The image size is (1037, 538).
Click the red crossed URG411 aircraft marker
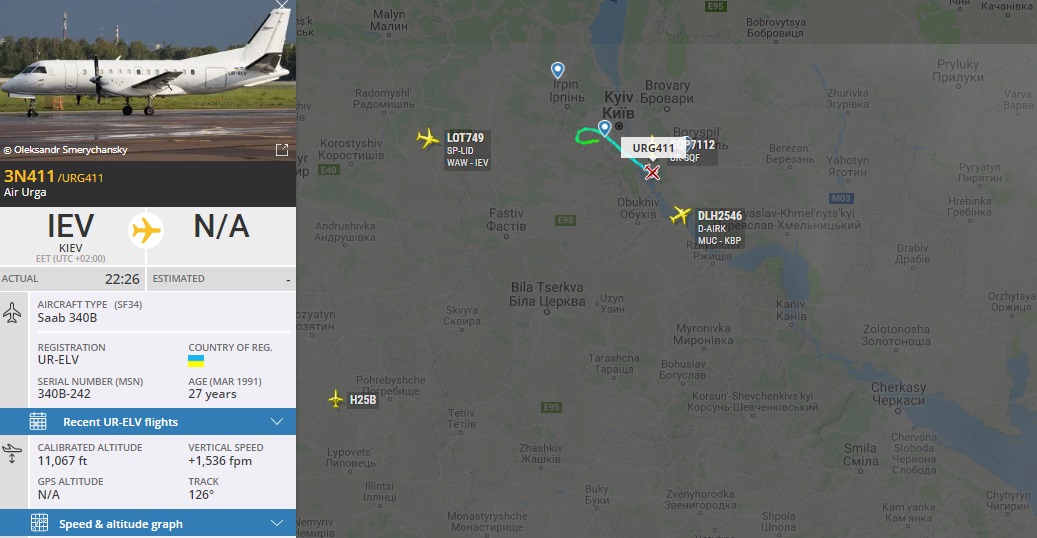click(x=652, y=173)
